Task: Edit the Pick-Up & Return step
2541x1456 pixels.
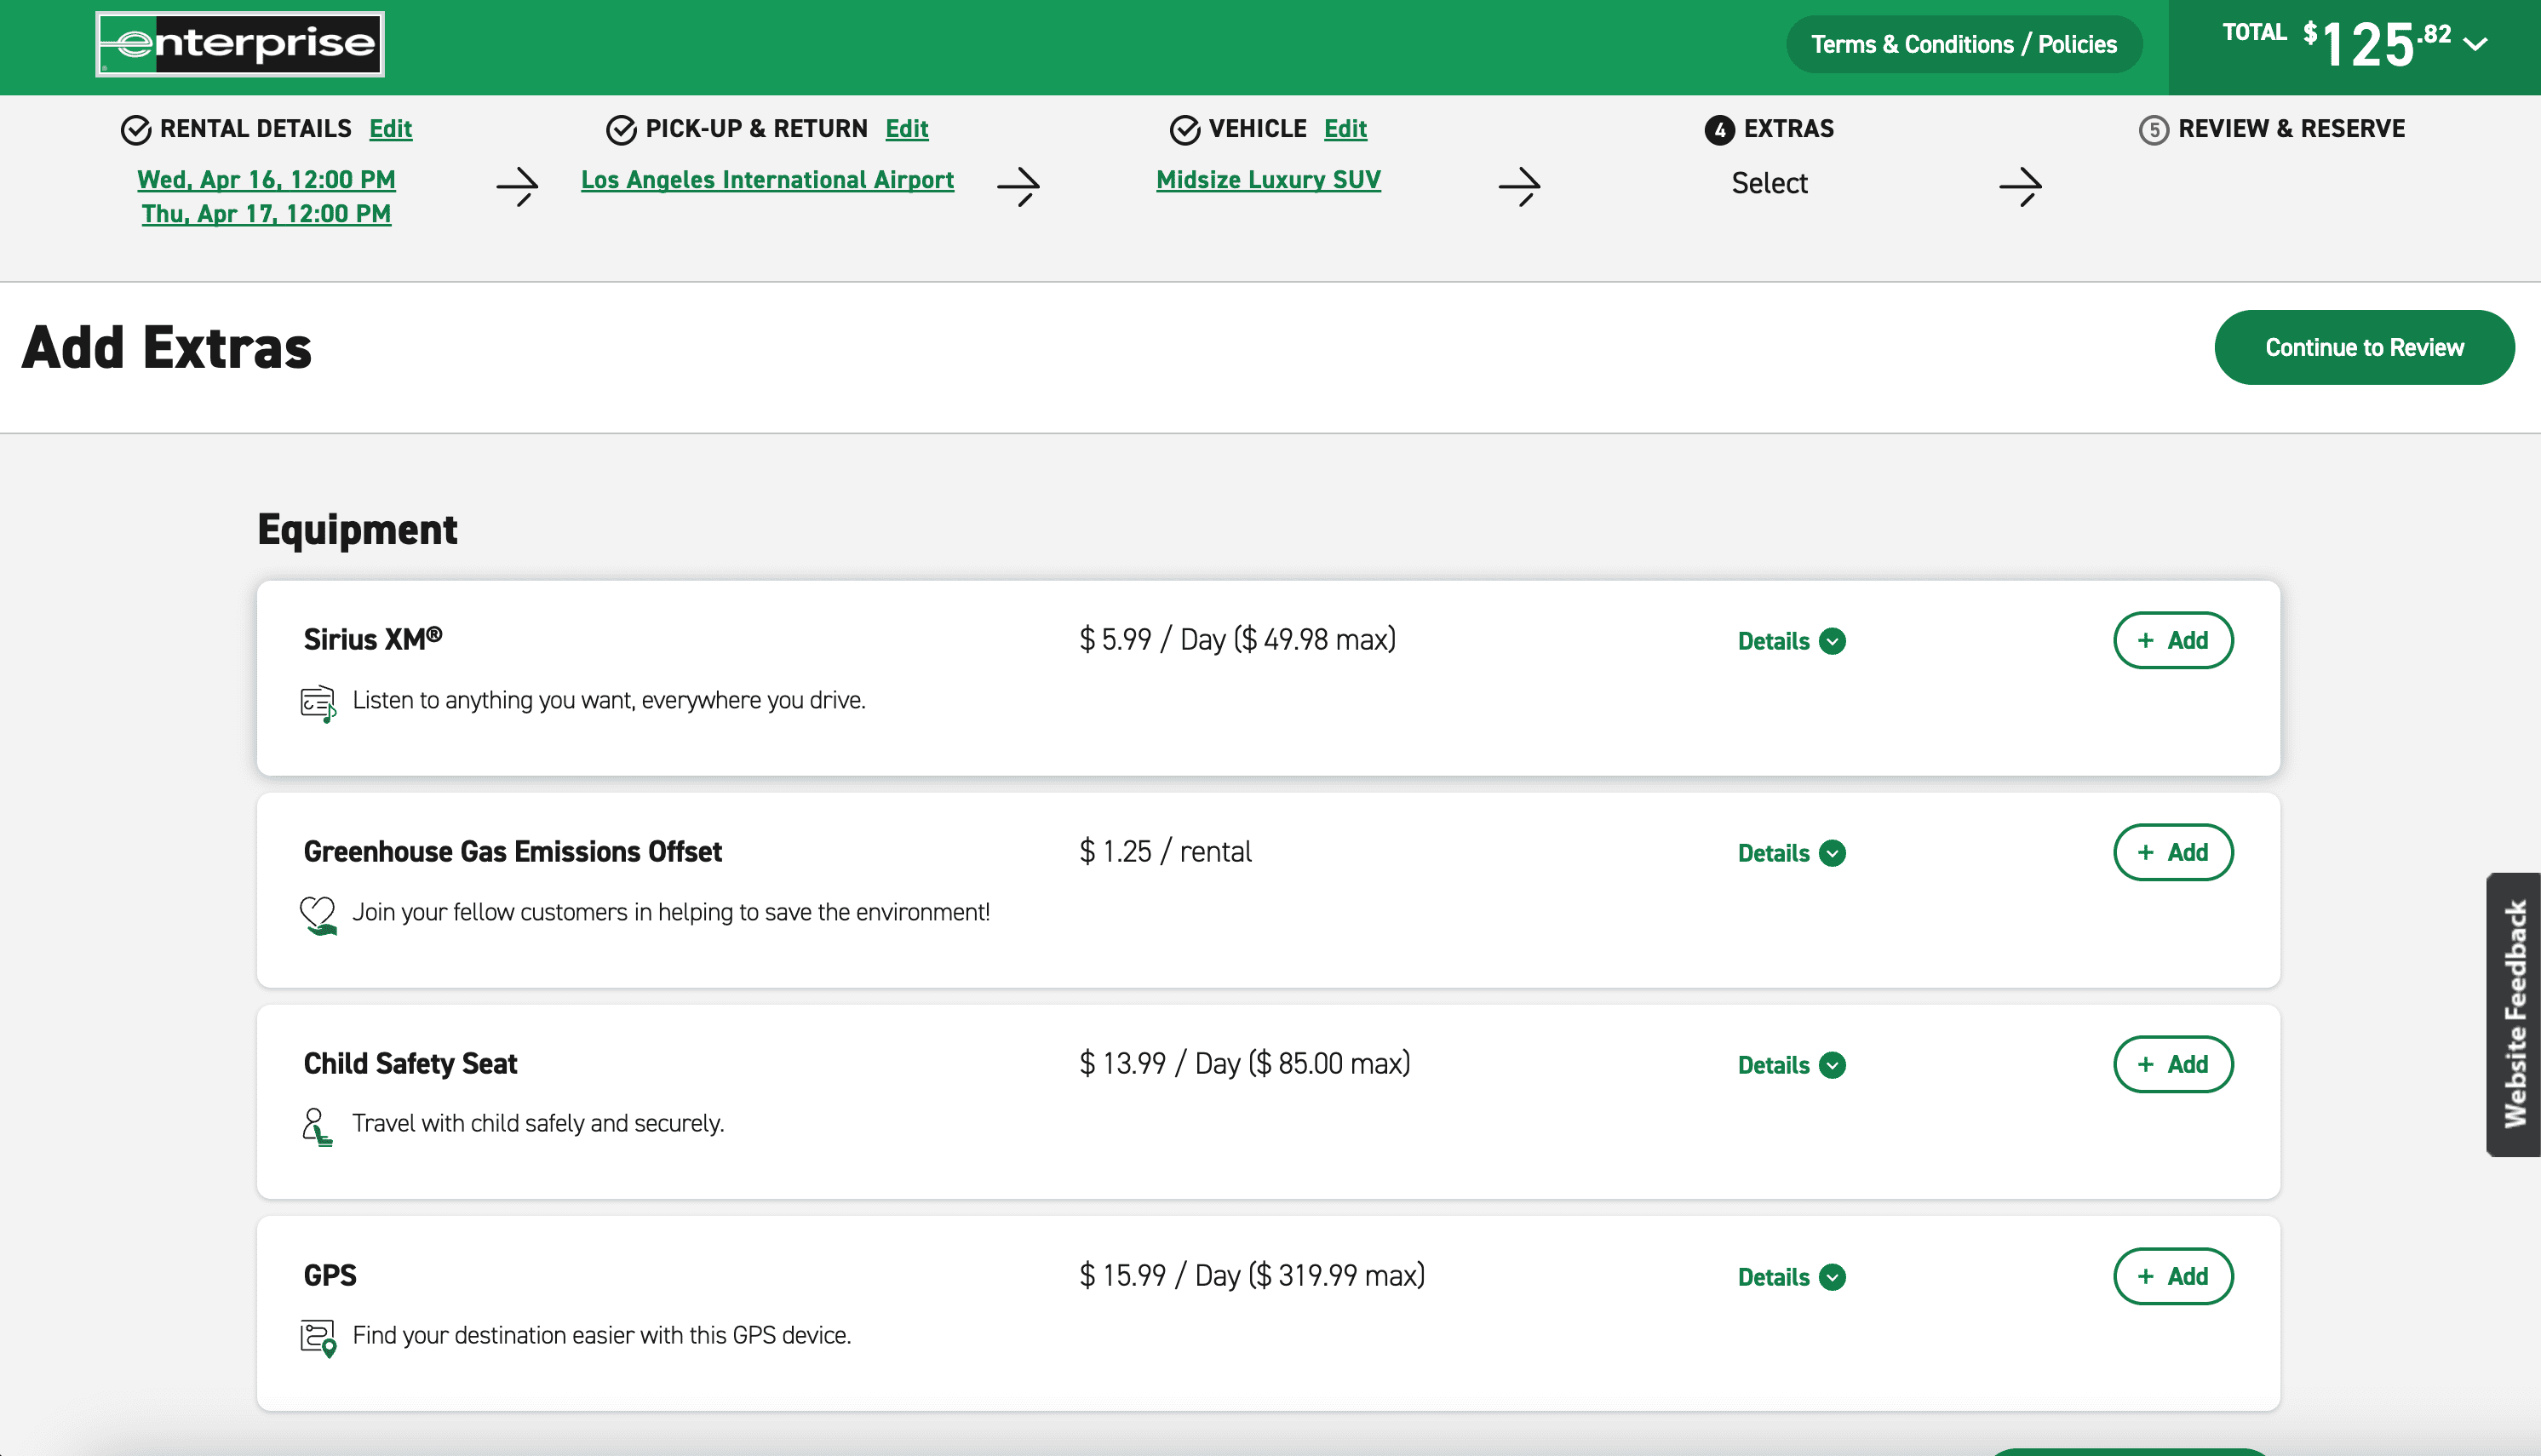Action: coord(906,129)
